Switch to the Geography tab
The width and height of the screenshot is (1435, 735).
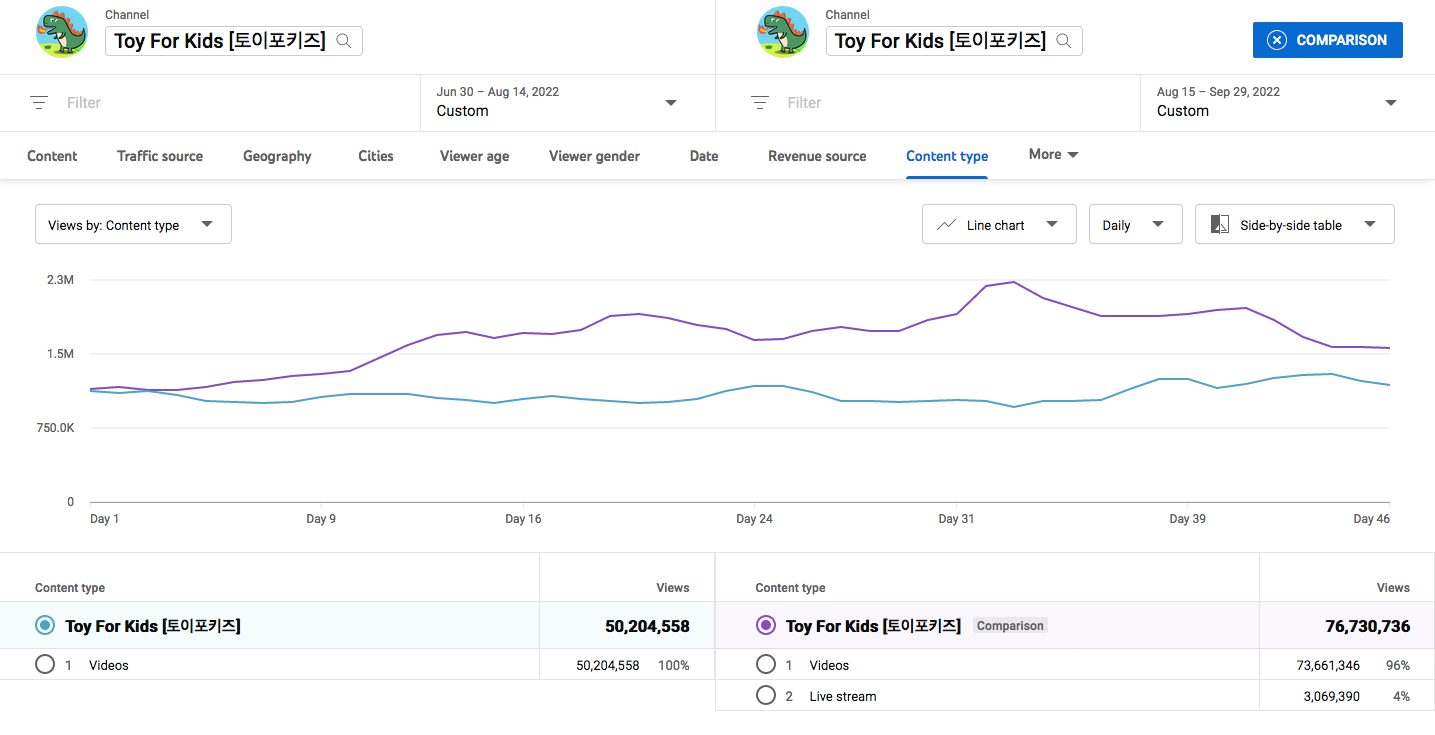tap(277, 156)
